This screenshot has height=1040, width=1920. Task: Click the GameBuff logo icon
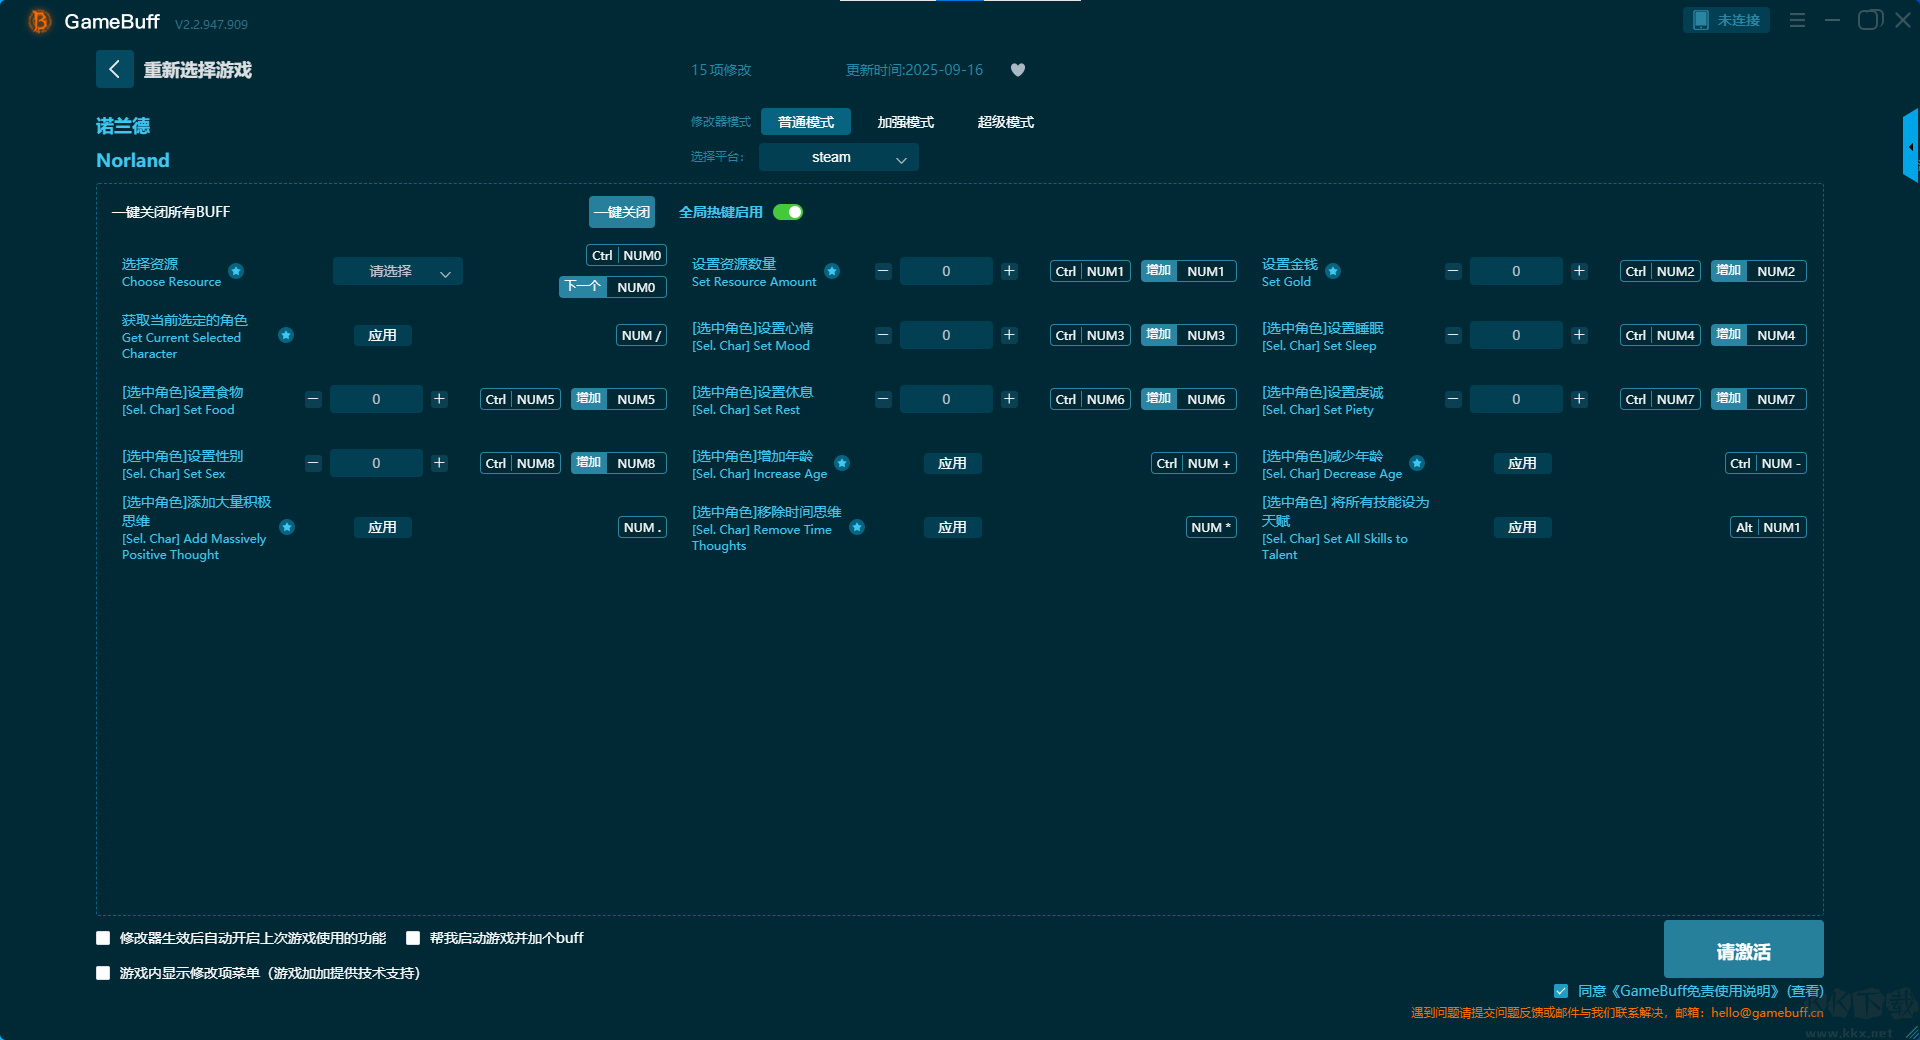click(40, 21)
